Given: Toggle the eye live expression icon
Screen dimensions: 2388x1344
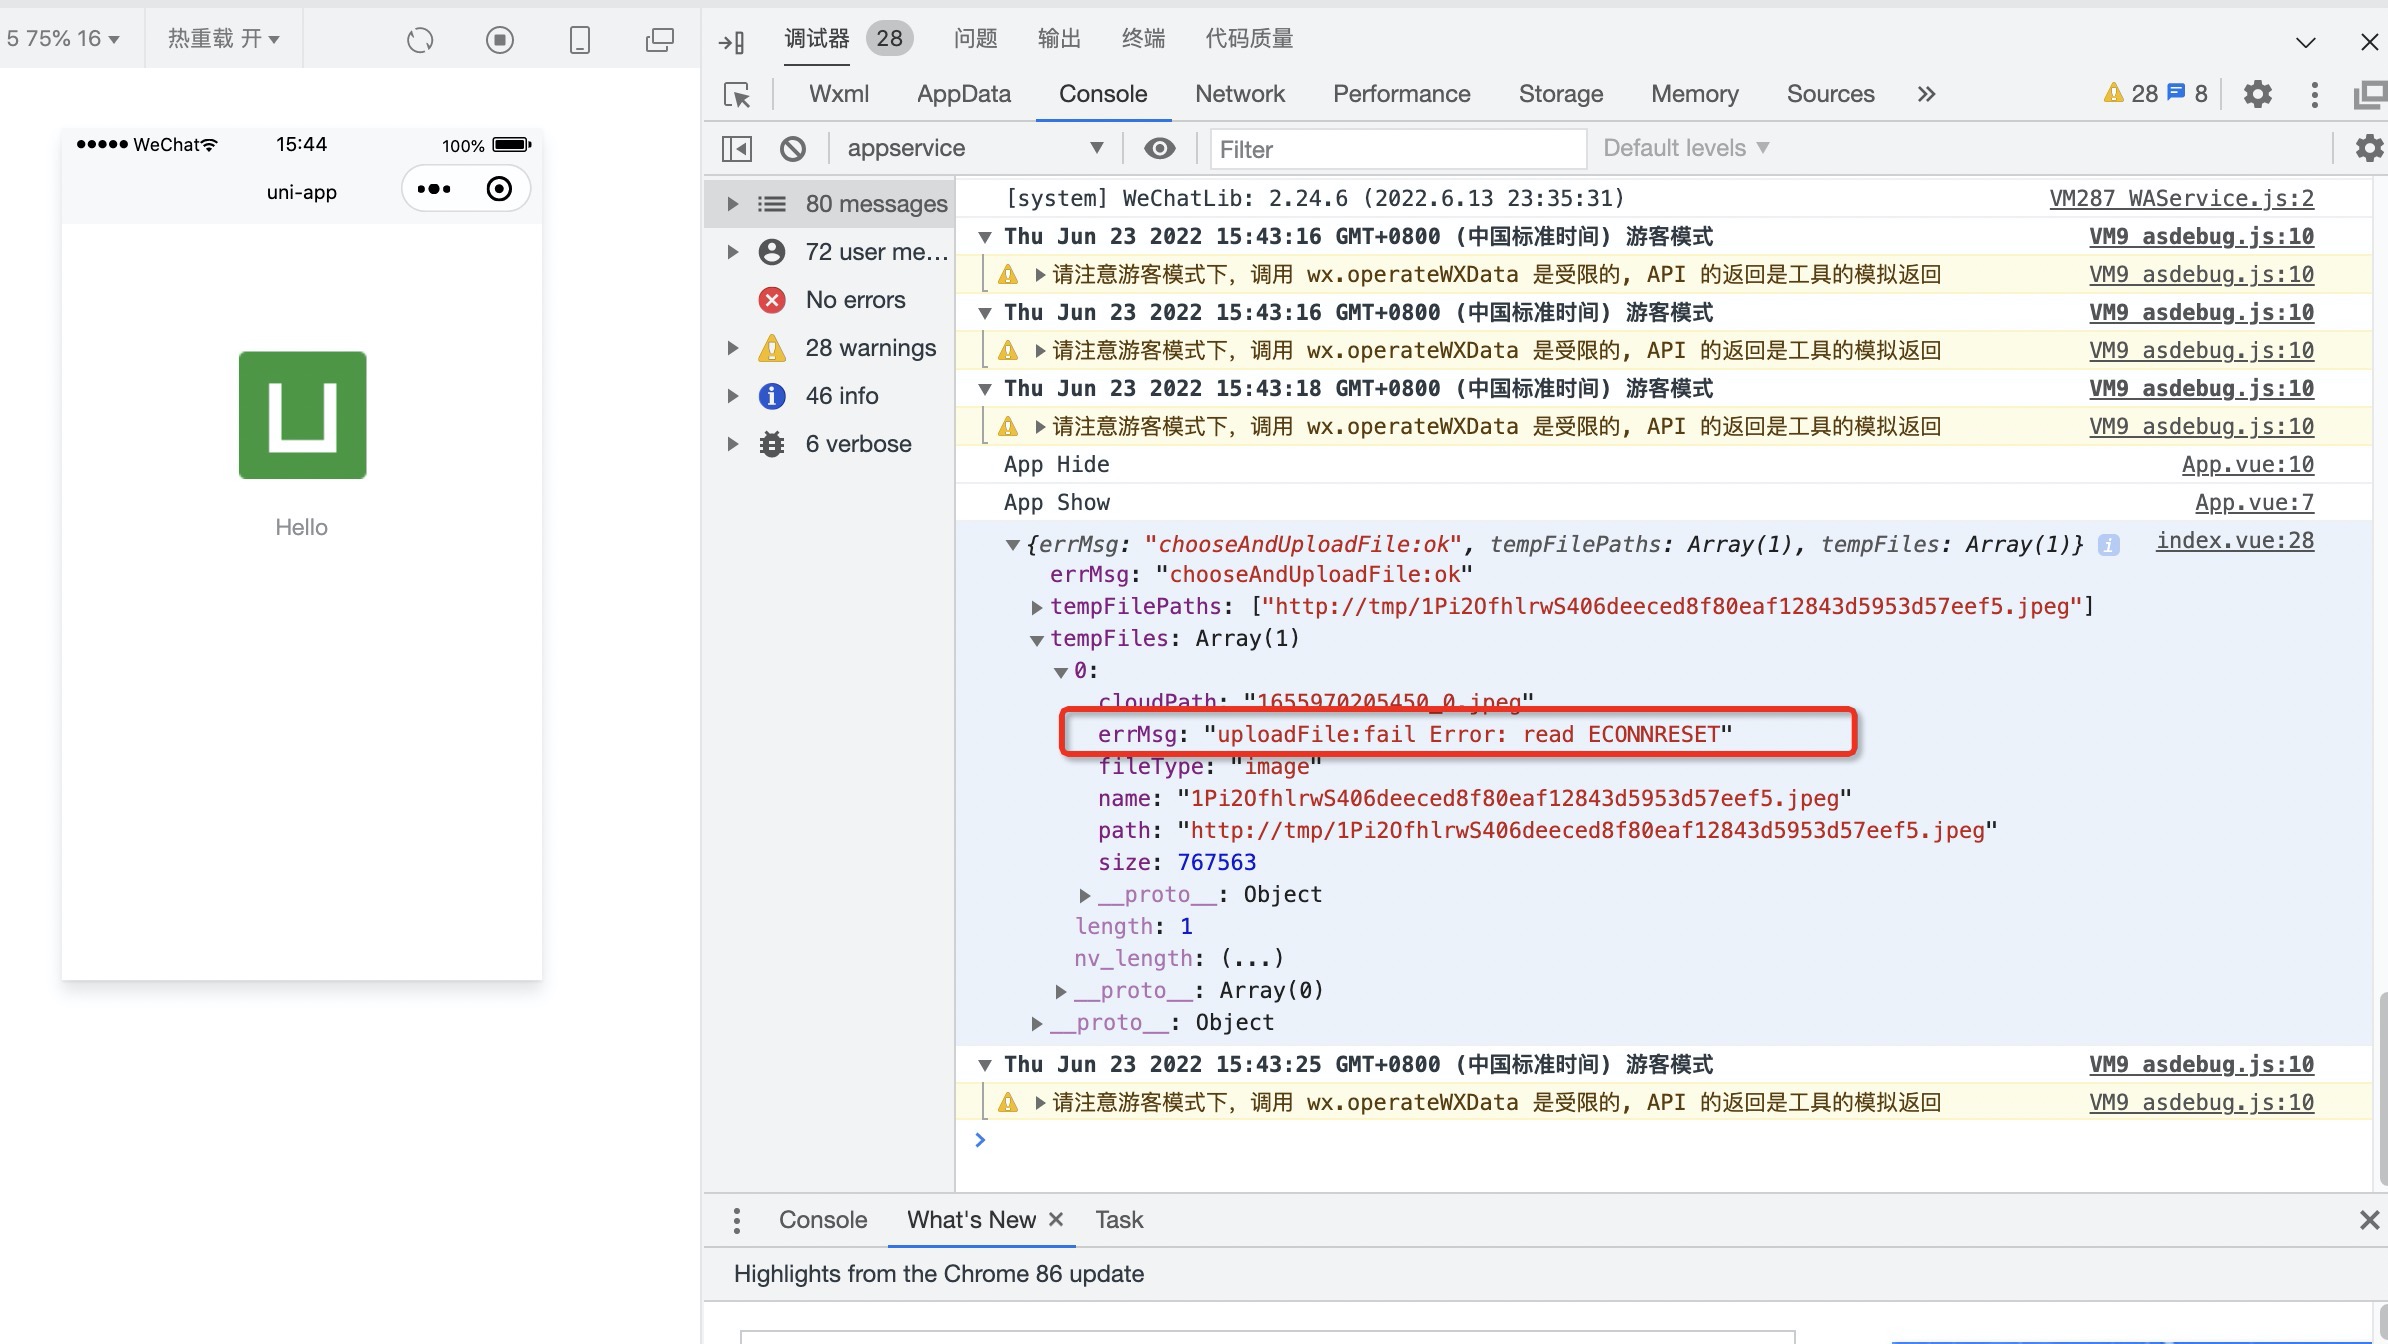Looking at the screenshot, I should (1159, 149).
